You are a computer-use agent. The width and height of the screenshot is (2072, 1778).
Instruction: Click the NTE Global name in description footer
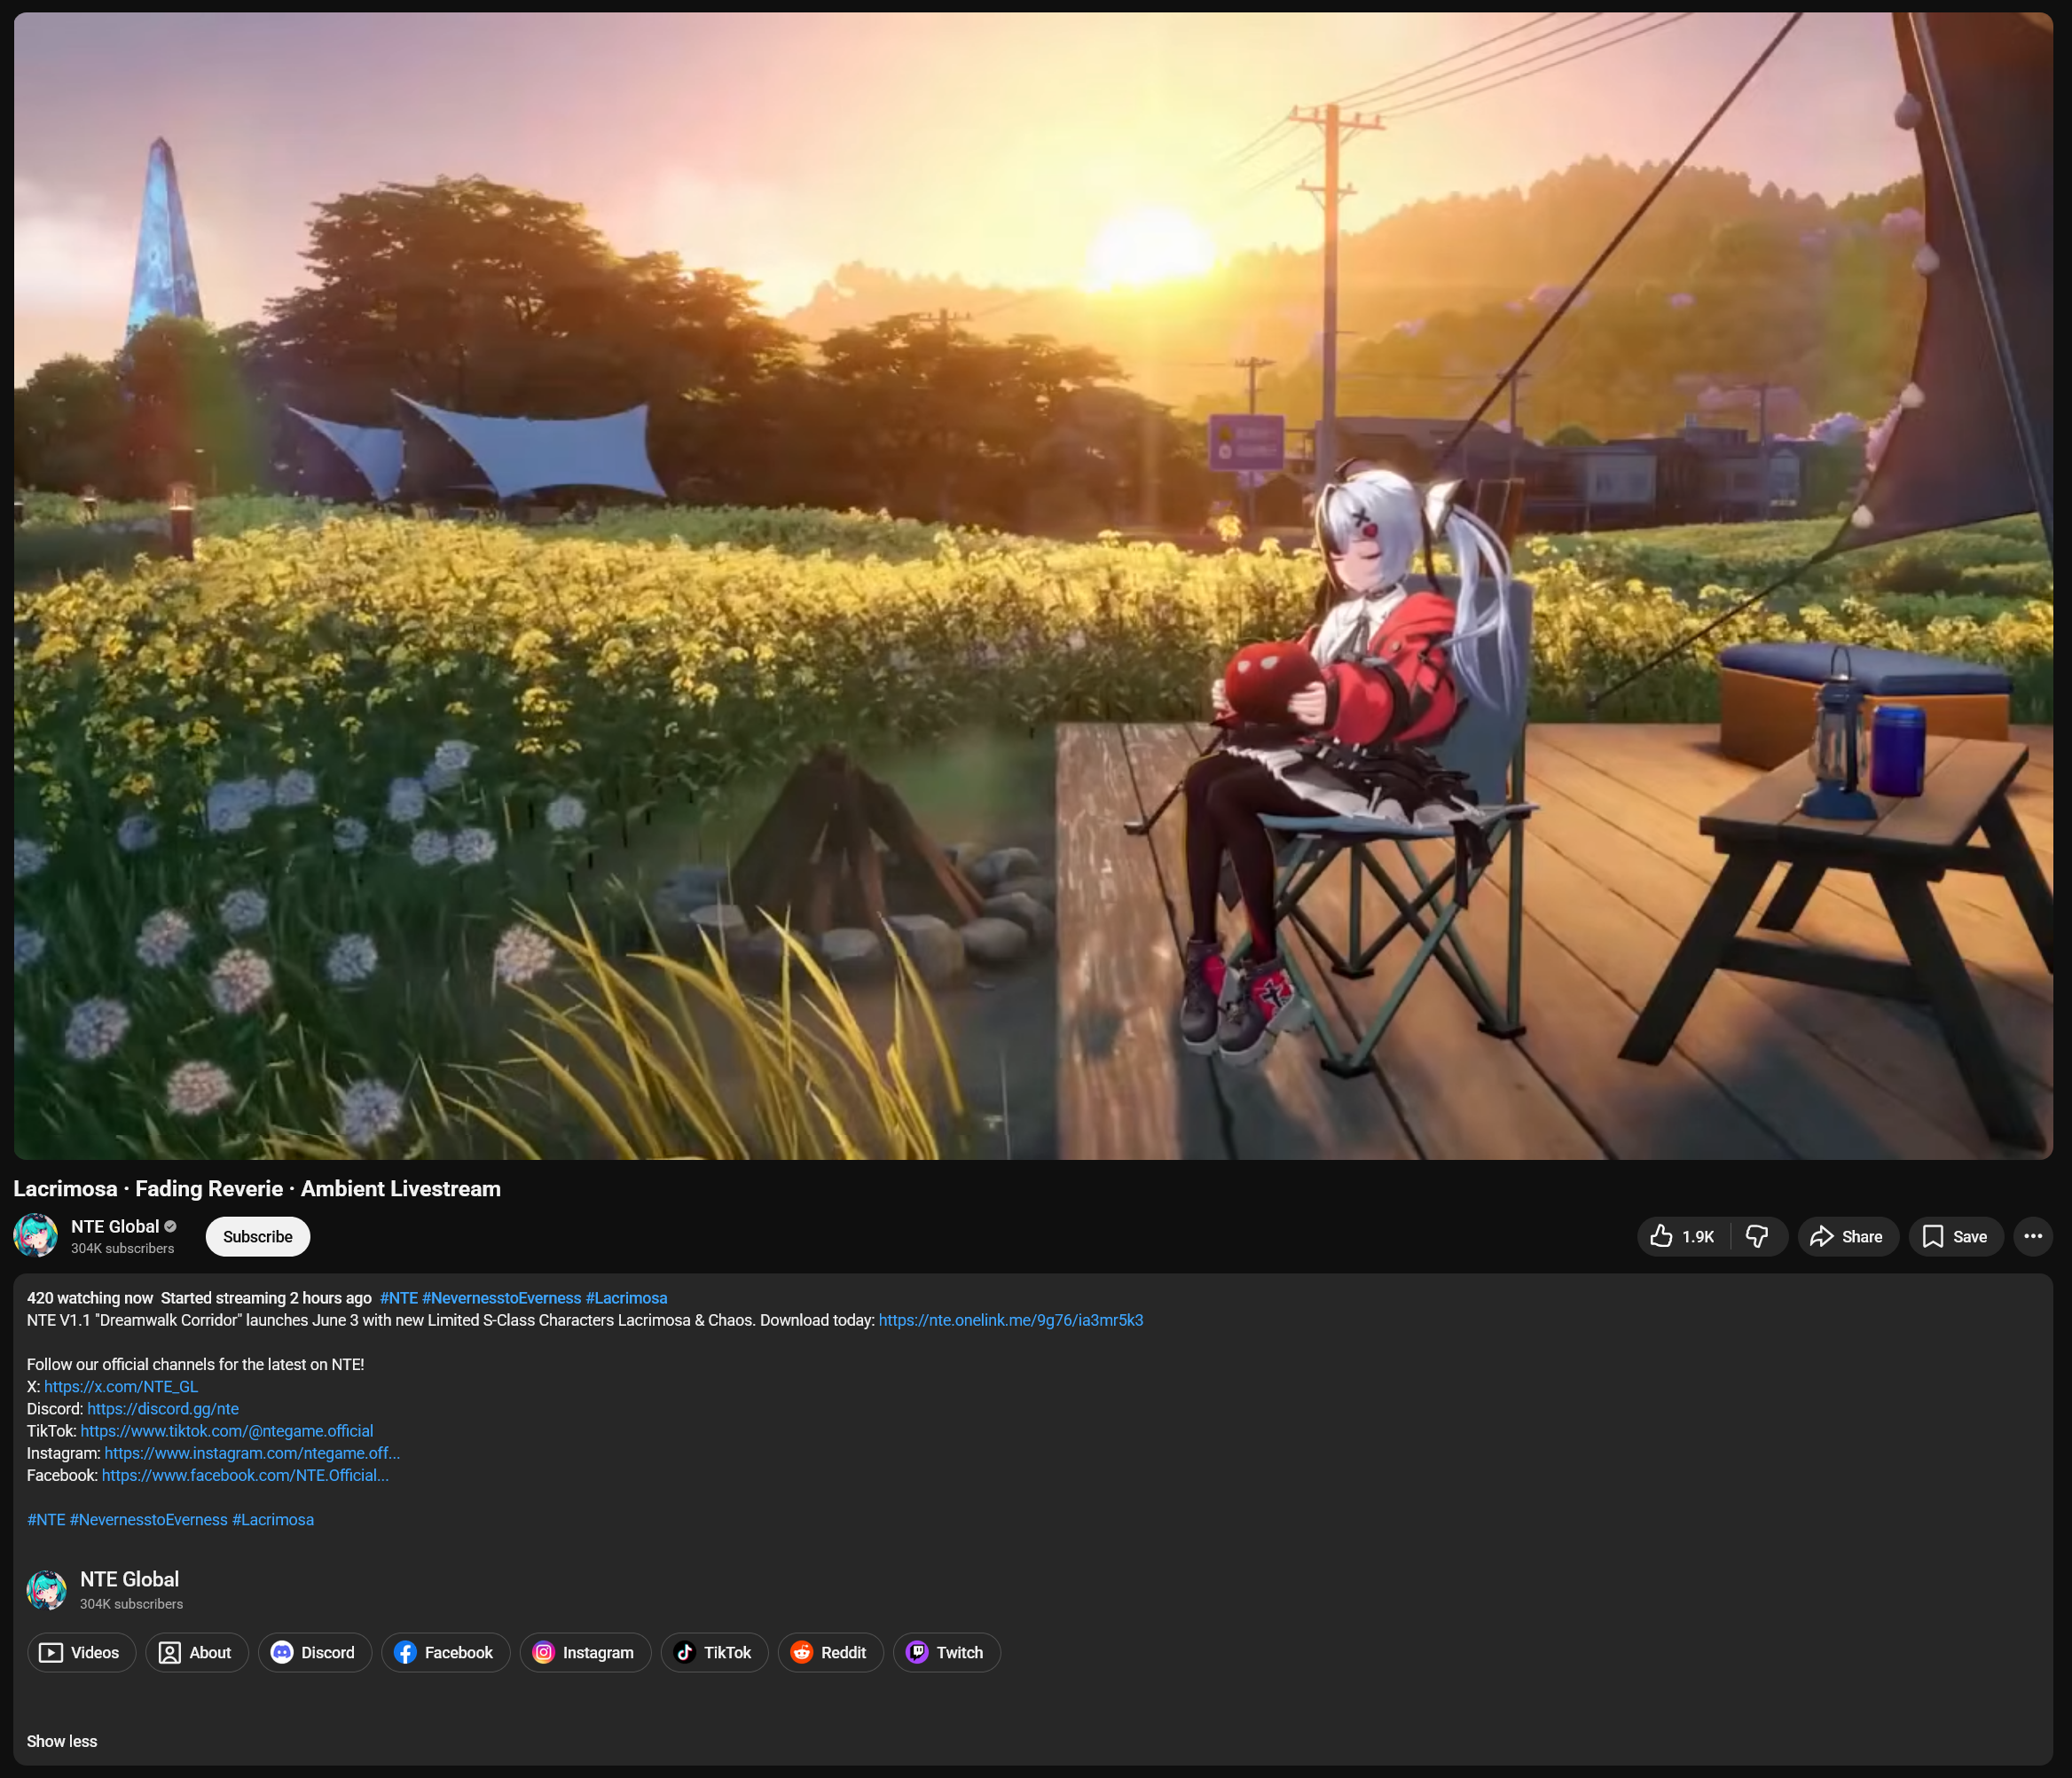[x=130, y=1579]
